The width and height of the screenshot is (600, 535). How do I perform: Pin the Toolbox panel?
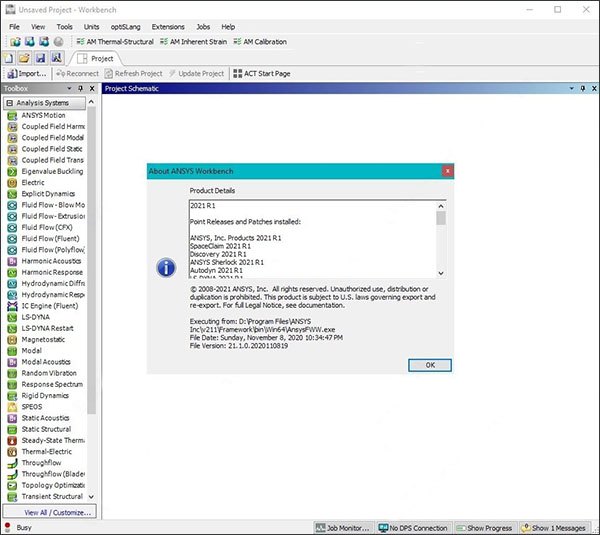point(80,88)
